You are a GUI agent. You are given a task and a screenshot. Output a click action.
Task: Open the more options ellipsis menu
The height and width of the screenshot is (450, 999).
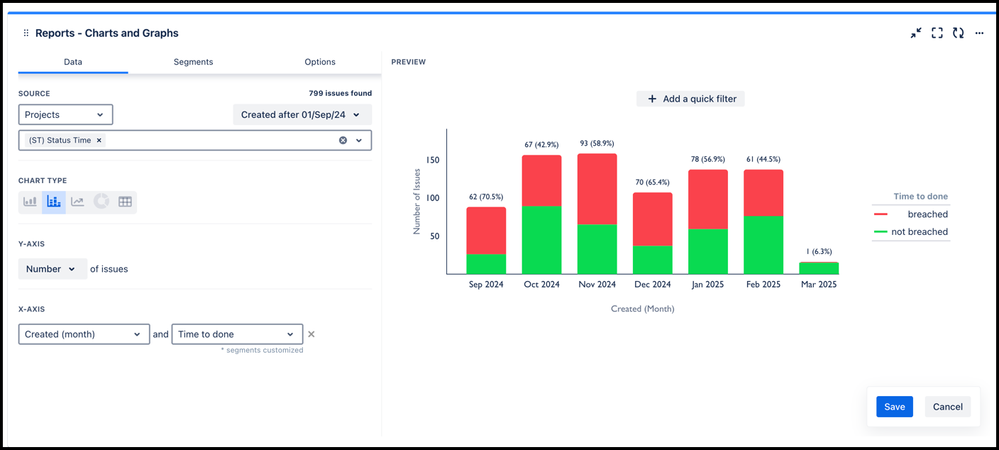point(979,33)
